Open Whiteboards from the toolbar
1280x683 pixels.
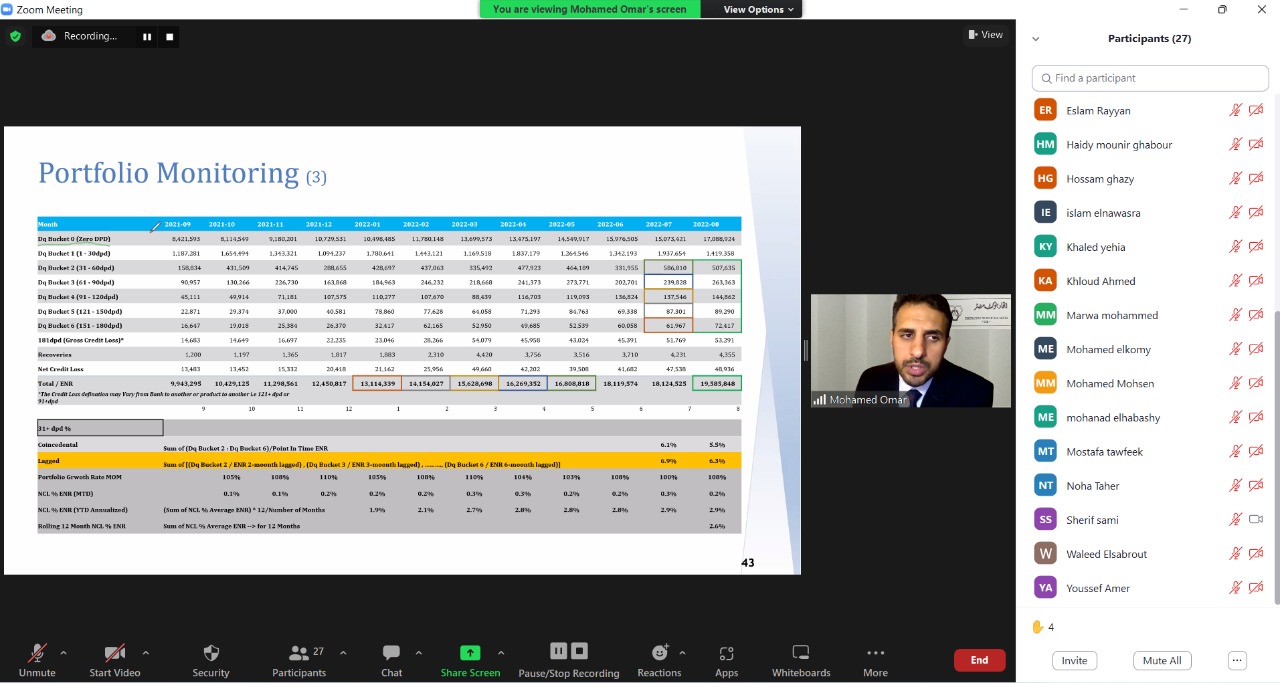pos(800,653)
